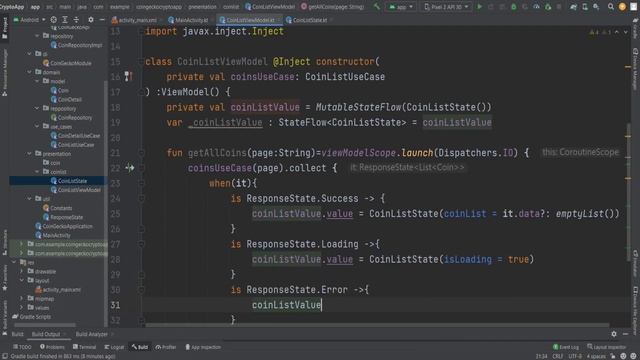The image size is (640, 360).
Task: Click the Project panel horizontal scrollbar
Action: click(44, 325)
